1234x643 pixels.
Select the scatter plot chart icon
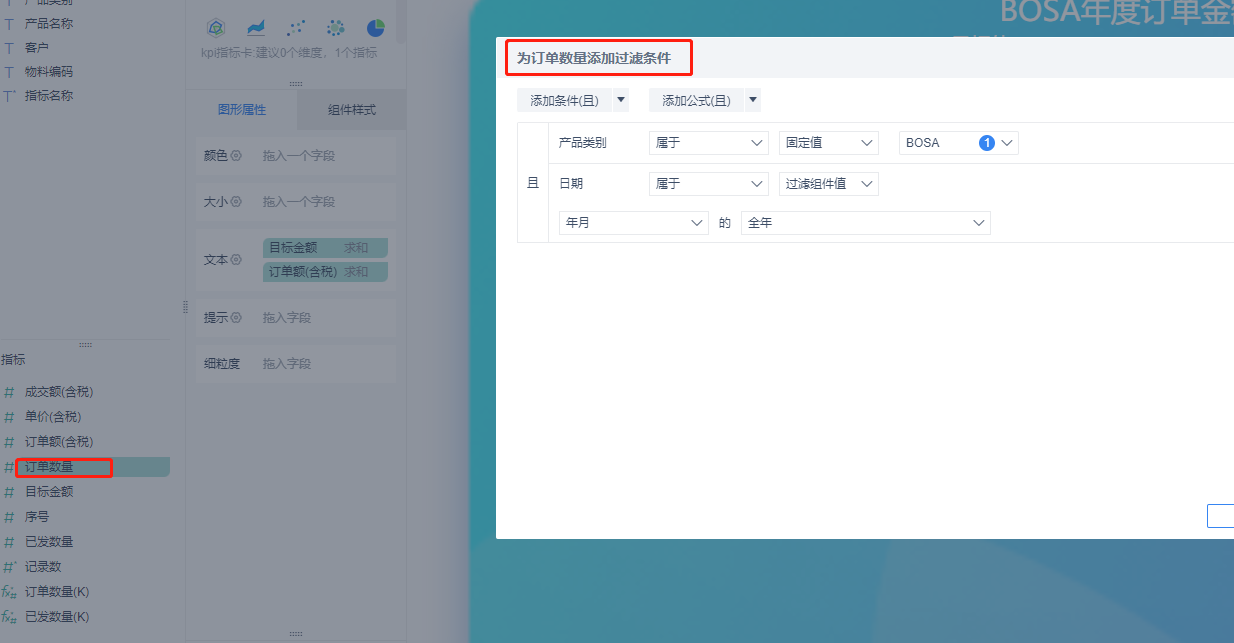pos(296,28)
